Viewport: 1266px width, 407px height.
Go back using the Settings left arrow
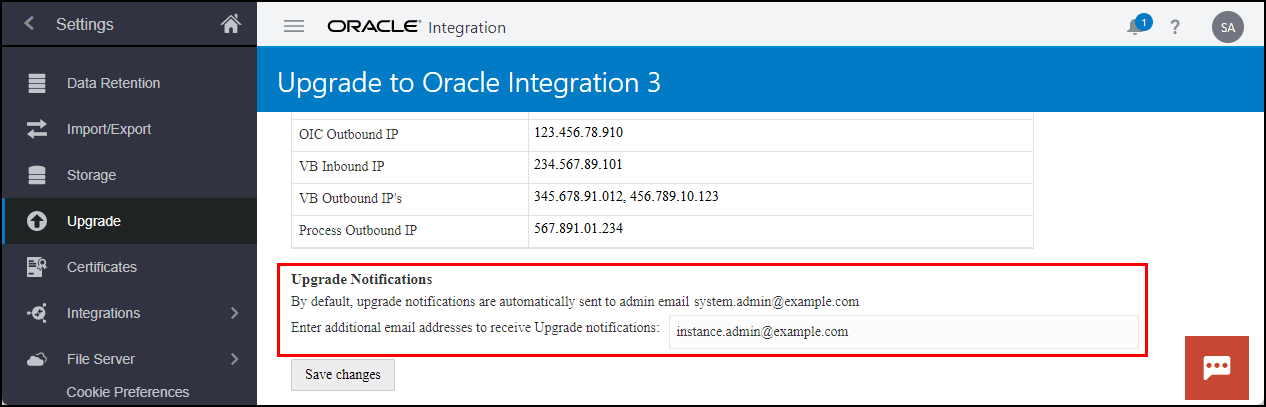29,23
